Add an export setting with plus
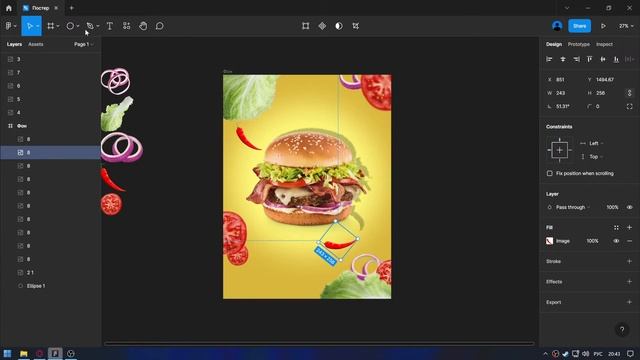 tap(629, 302)
